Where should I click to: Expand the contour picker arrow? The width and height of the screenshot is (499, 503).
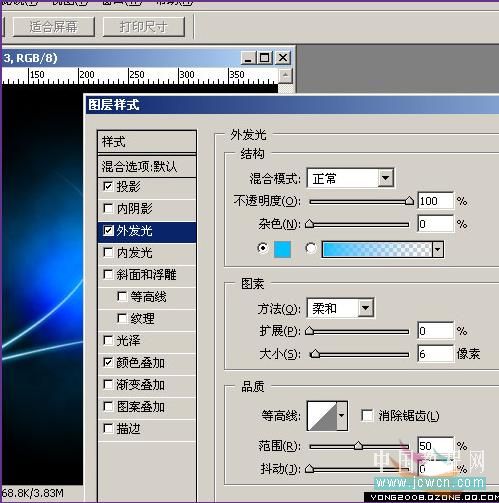pyautogui.click(x=342, y=416)
